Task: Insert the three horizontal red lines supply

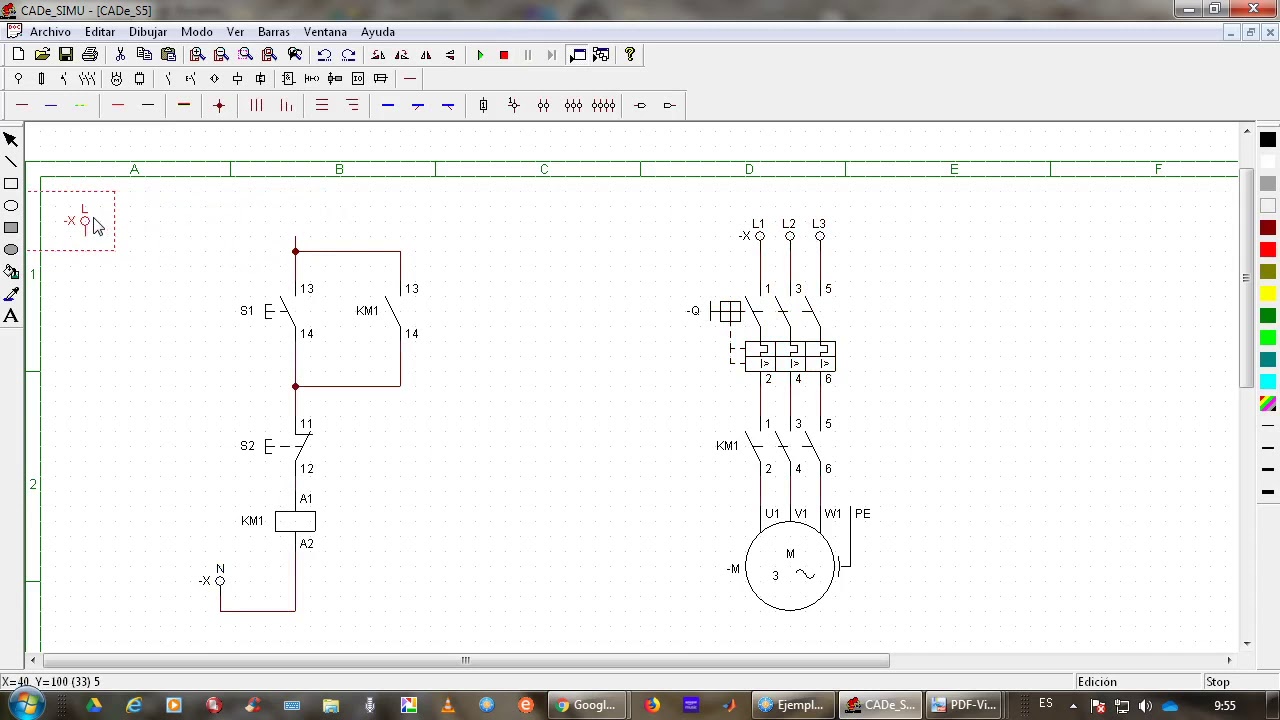Action: pos(322,105)
